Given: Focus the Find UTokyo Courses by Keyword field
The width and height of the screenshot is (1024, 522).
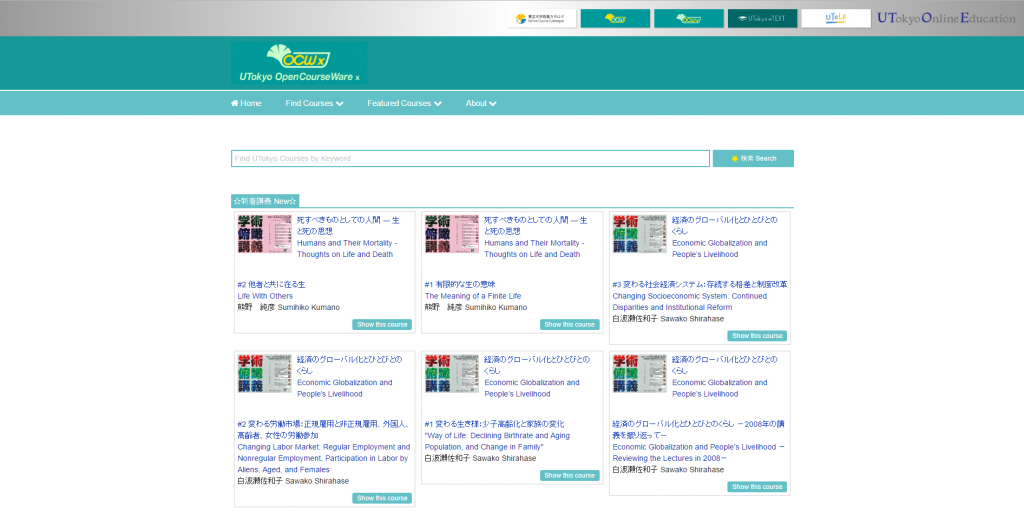Looking at the screenshot, I should pos(470,159).
